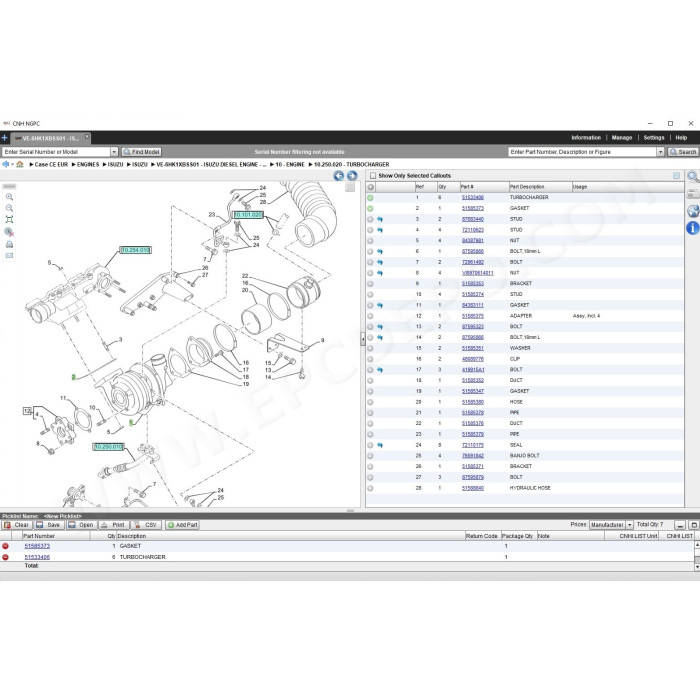Select the ref 28 HYDRAULIC HOSE row circle

[370, 488]
